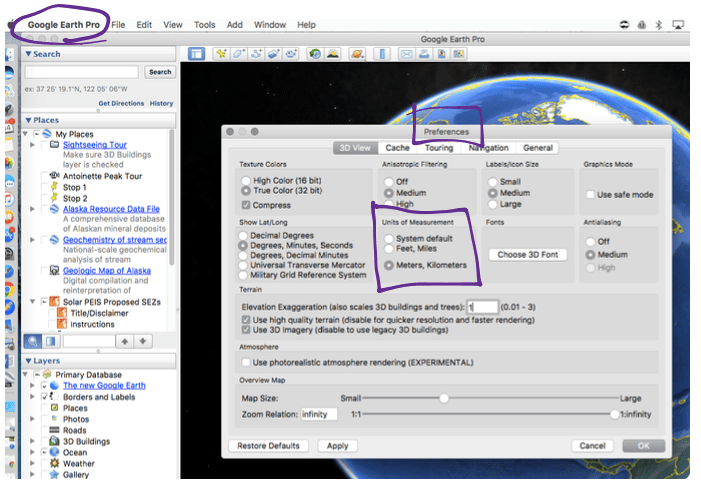This screenshot has height=487, width=701.
Task: Click the Add Polygon toolbar icon
Action: coord(238,54)
